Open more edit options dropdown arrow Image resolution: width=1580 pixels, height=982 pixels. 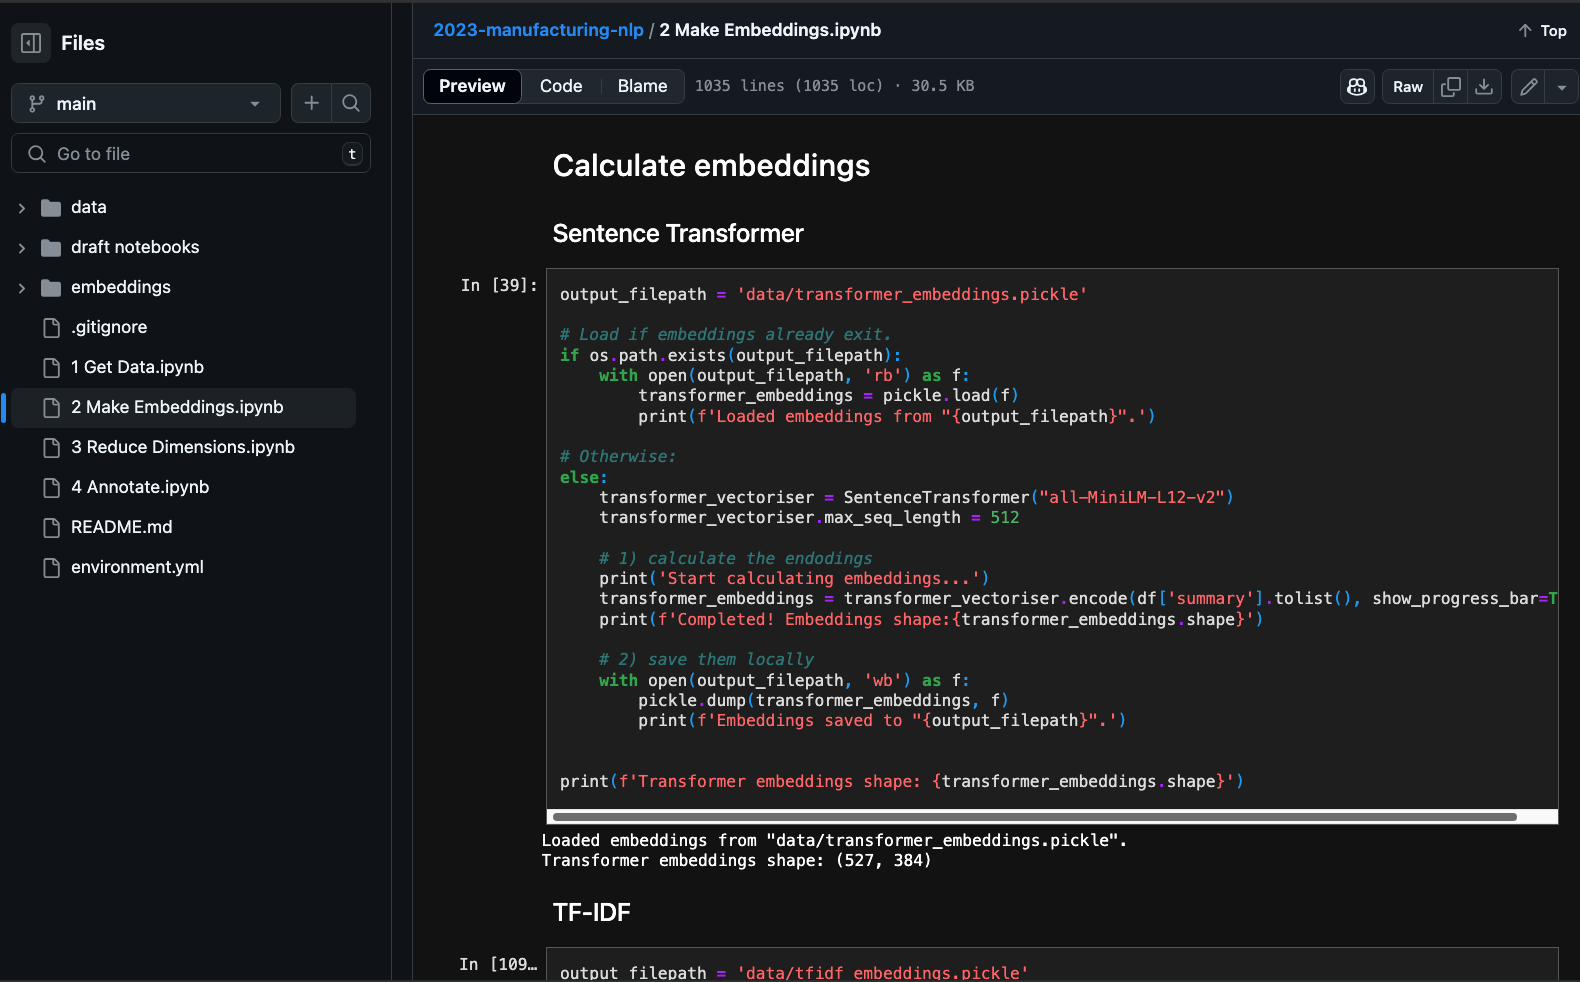[1561, 87]
